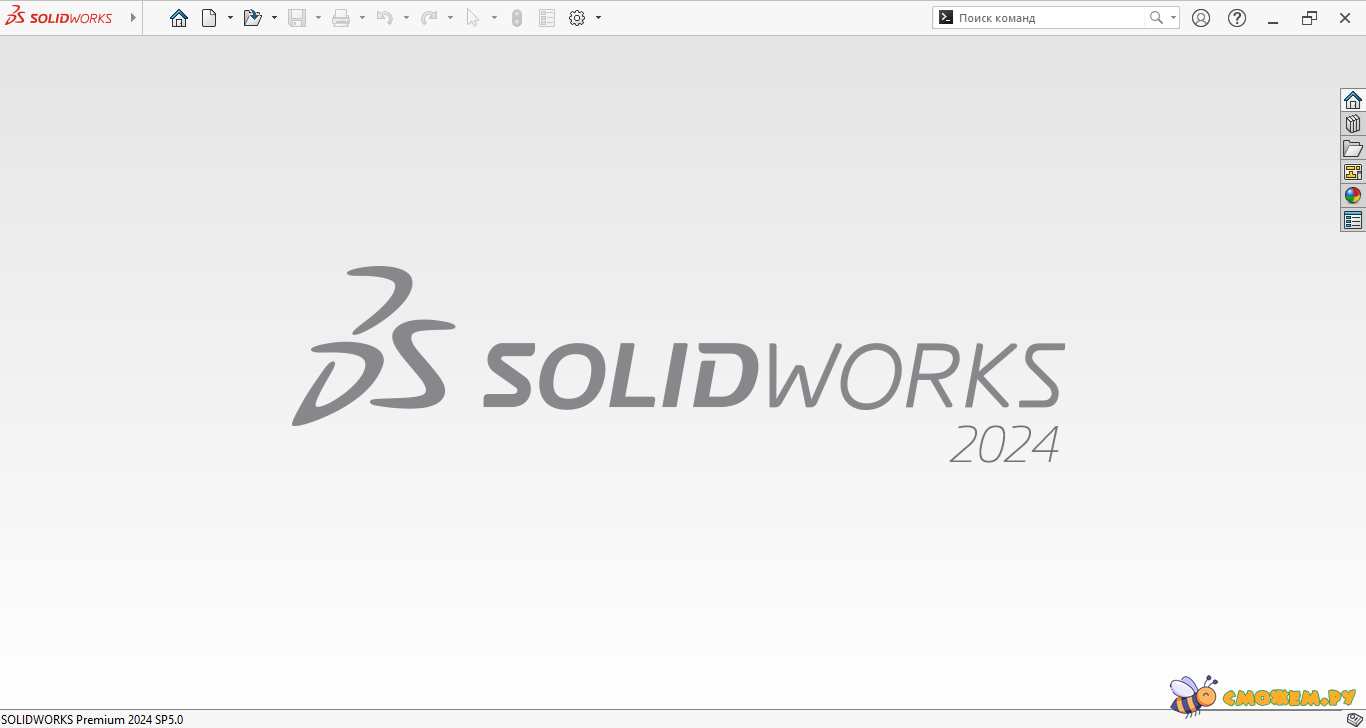The height and width of the screenshot is (728, 1366).
Task: Click 'SOLIDWORKS Premium 2024 SP5.0' status text
Action: pos(92,720)
